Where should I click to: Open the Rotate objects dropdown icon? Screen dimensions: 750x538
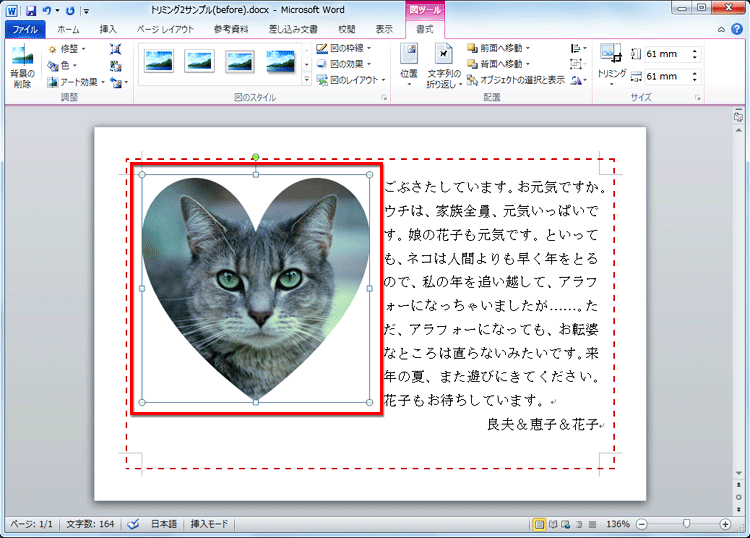pos(578,80)
